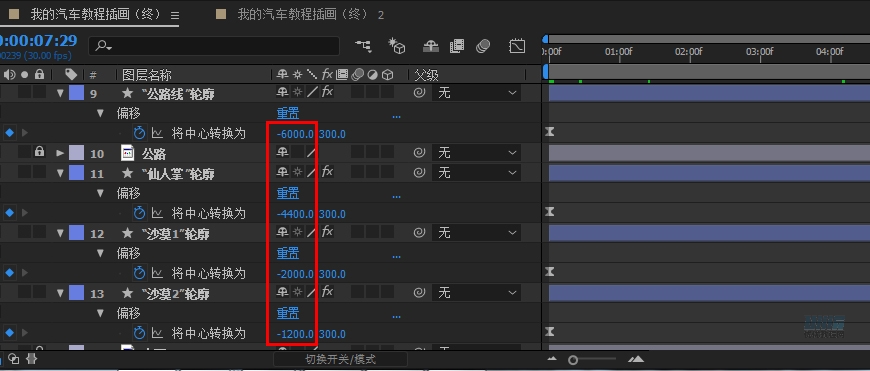This screenshot has height=371, width=870.
Task: Click the fx switch on “沙漠1”轮廓 layer
Action: coord(327,232)
